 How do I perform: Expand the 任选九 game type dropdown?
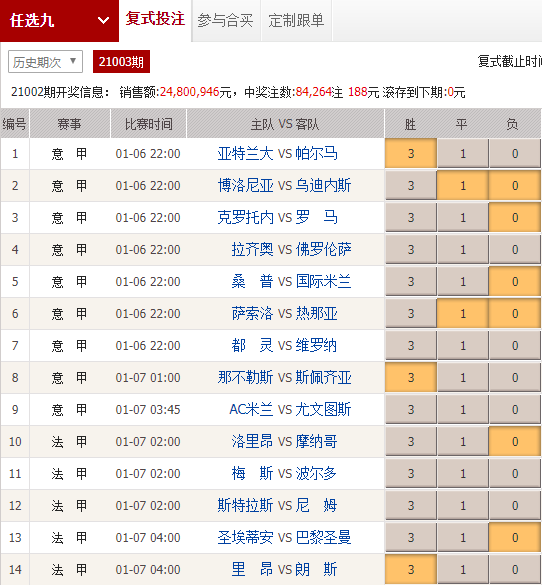pyautogui.click(x=59, y=21)
